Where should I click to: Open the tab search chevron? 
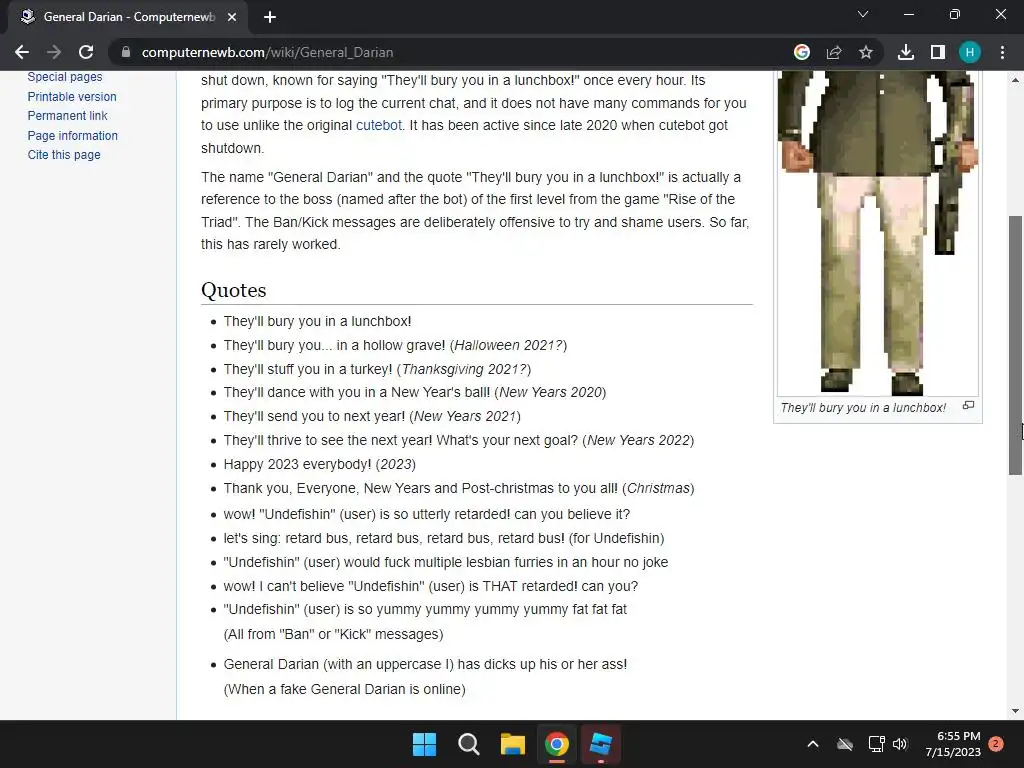tap(863, 14)
